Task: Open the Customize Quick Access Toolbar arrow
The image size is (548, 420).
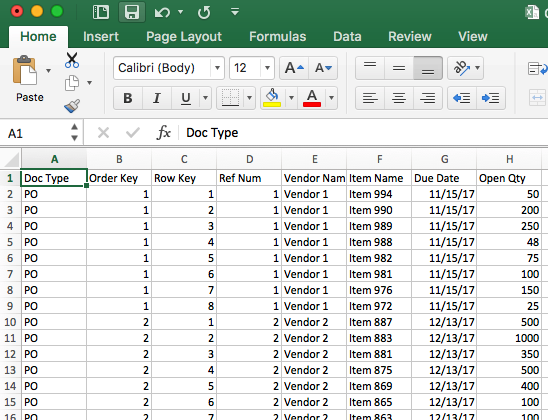Action: click(235, 12)
